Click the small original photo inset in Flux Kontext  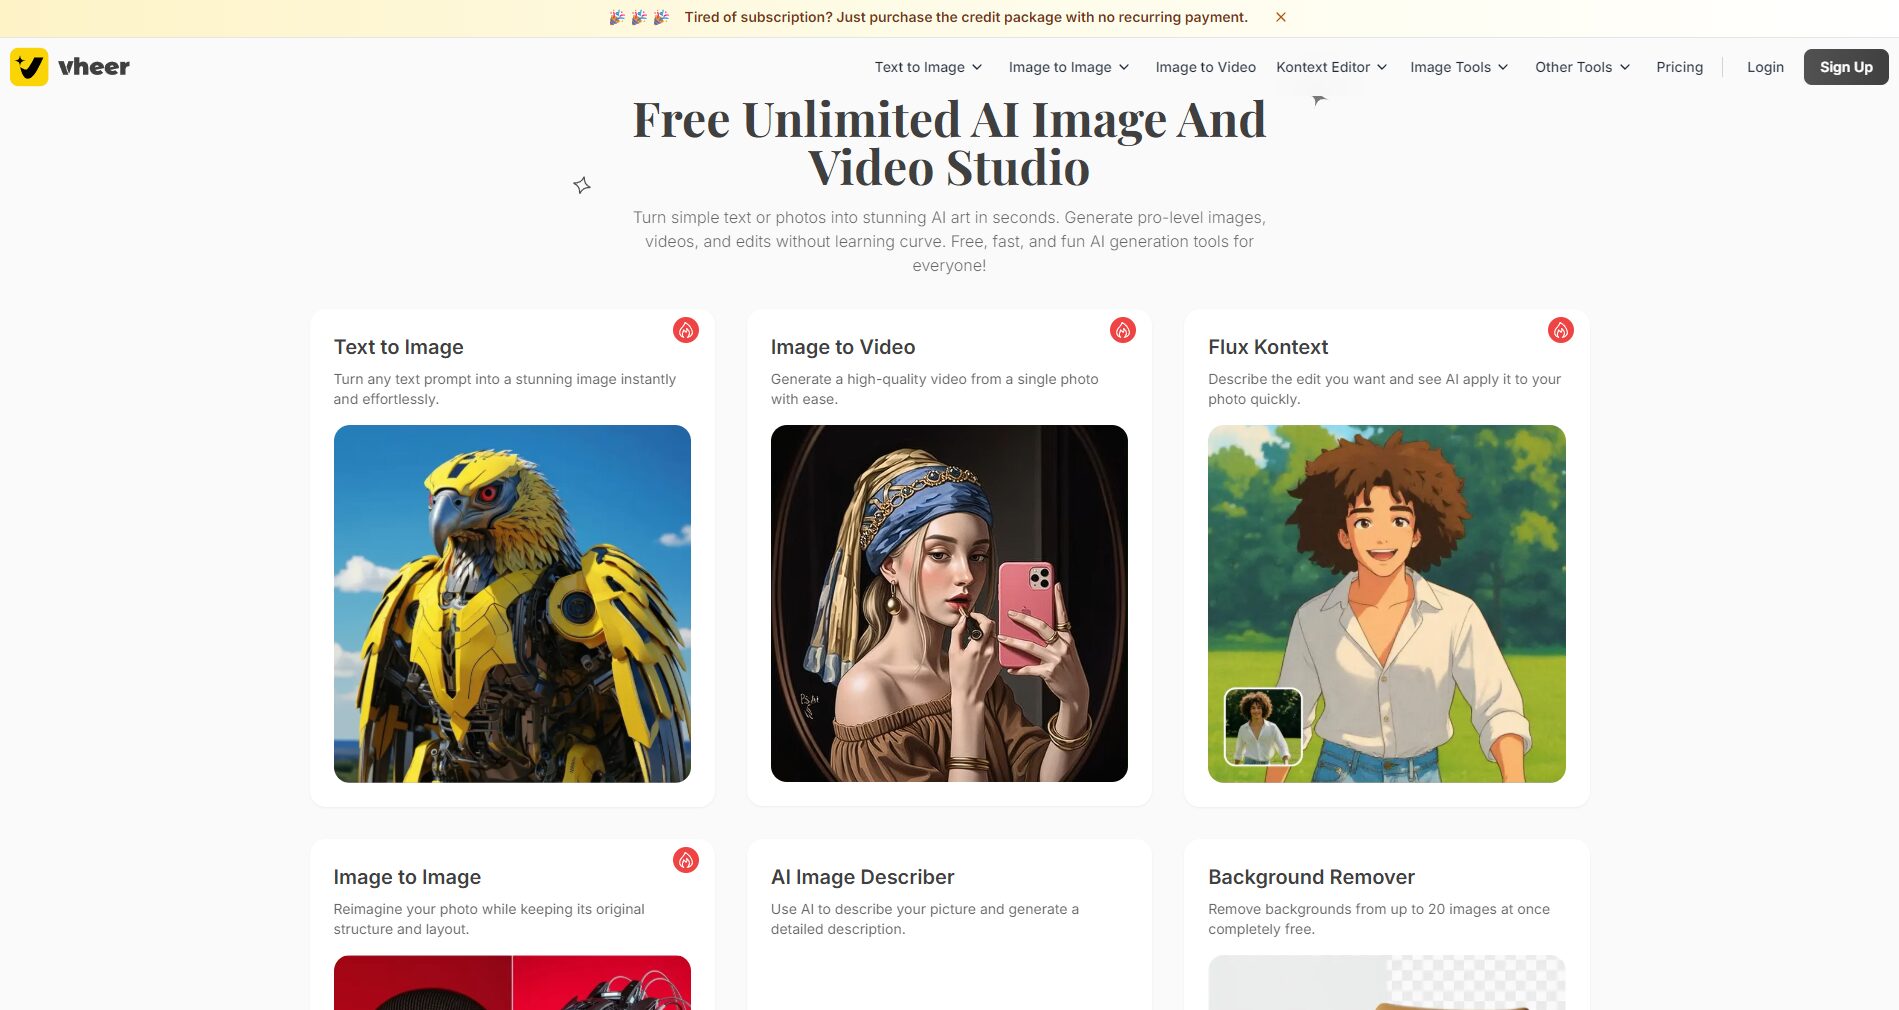[1263, 726]
